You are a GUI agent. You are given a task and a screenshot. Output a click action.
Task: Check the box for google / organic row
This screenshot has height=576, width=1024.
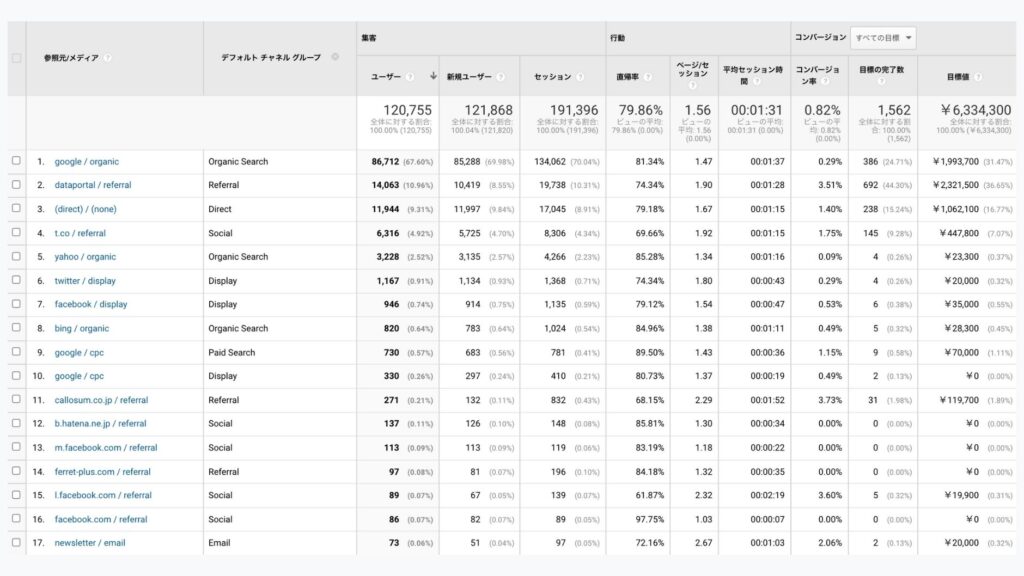click(16, 161)
